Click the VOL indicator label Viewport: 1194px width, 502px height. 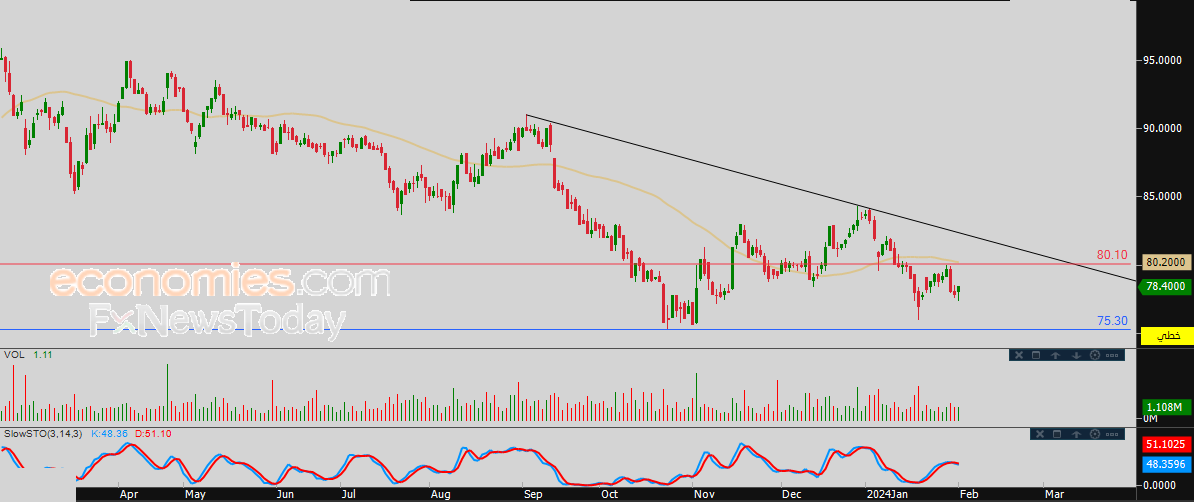pyautogui.click(x=14, y=355)
